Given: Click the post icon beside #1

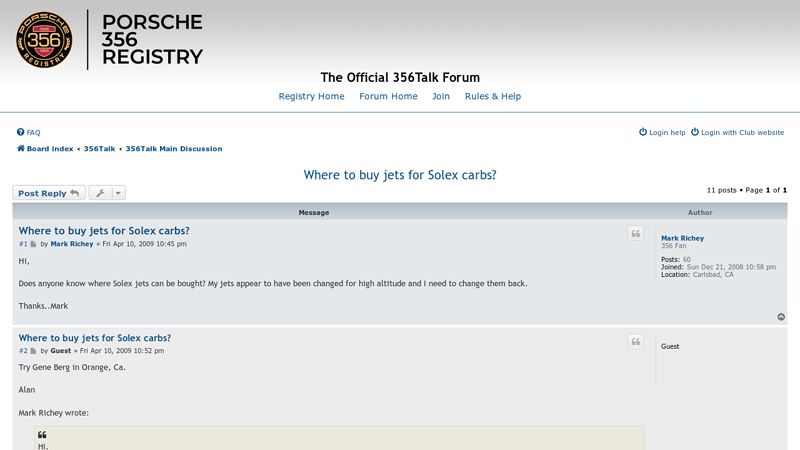Looking at the screenshot, I should 34,244.
